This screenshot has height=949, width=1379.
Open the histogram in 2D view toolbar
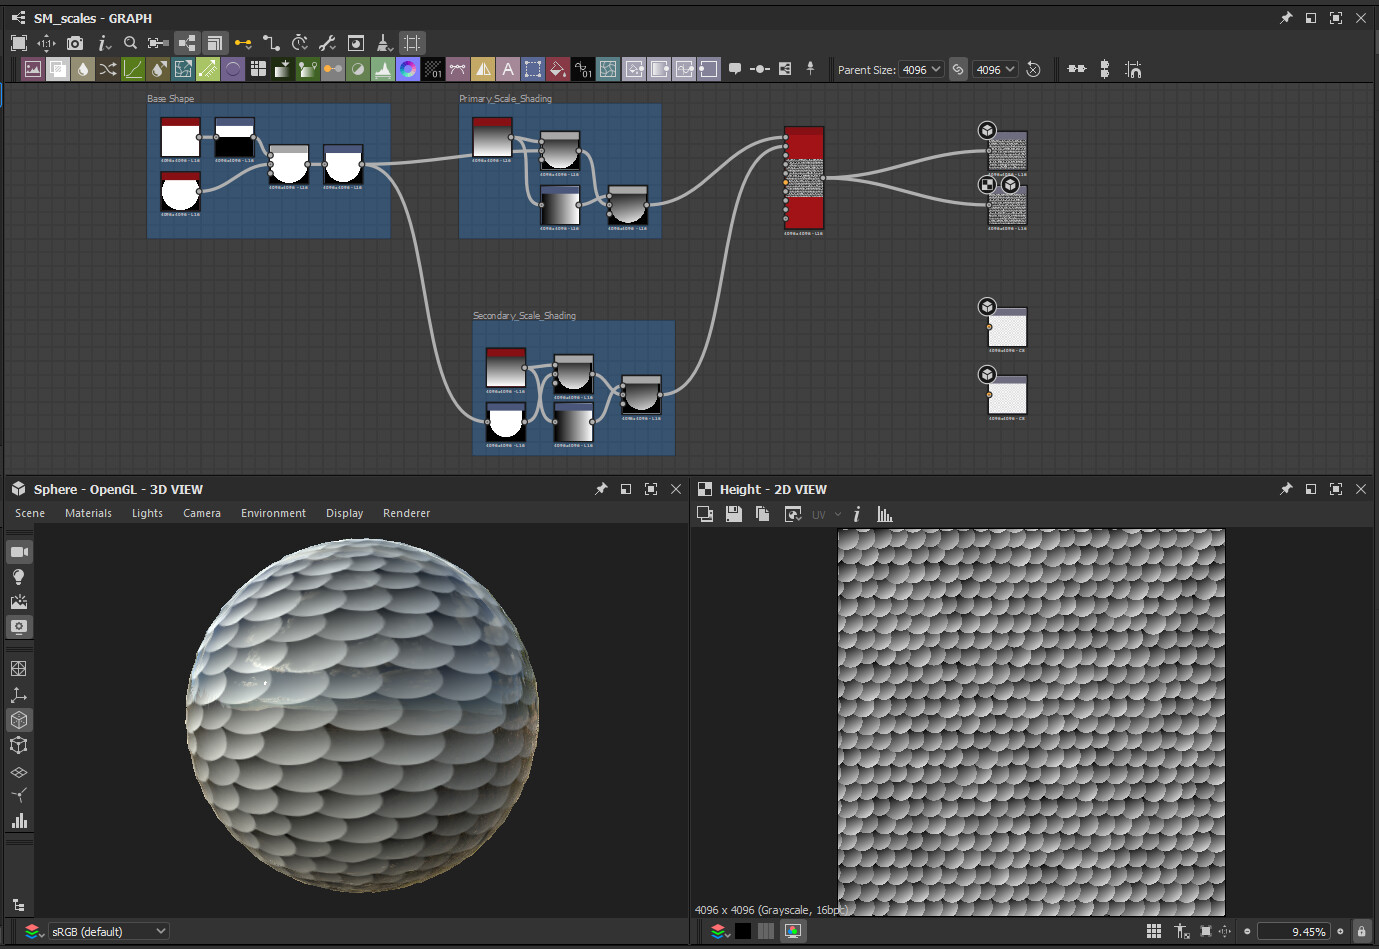point(885,514)
